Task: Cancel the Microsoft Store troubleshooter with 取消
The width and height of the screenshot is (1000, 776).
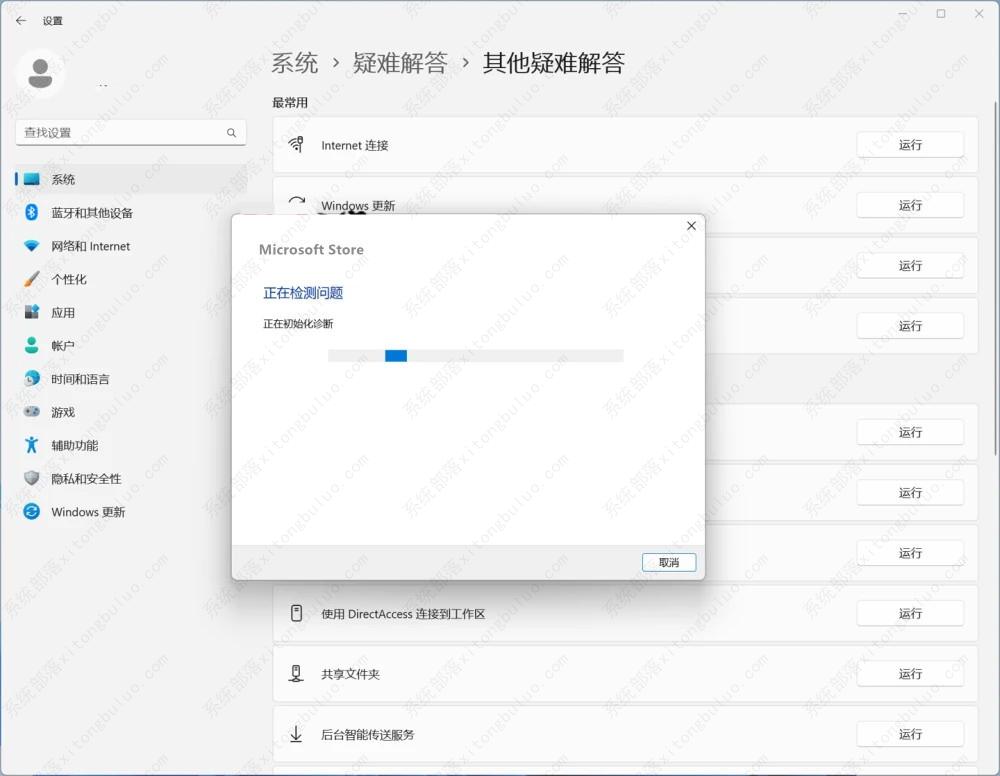Action: click(668, 562)
